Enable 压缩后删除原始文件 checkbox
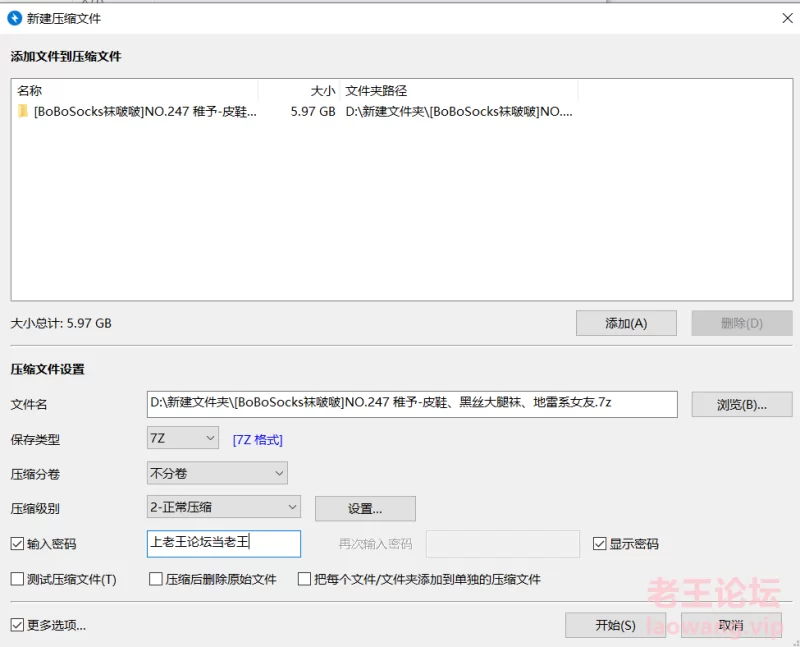 [156, 579]
